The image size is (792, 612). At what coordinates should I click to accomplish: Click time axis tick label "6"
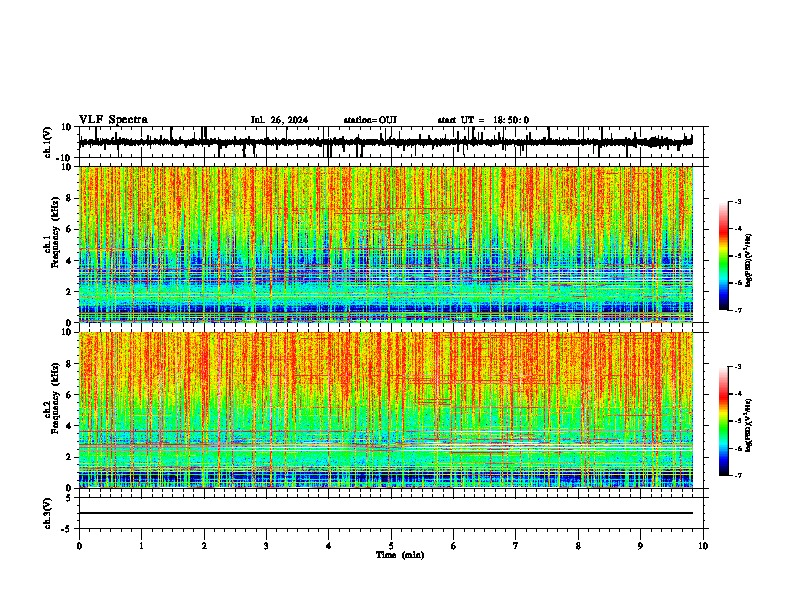[454, 546]
